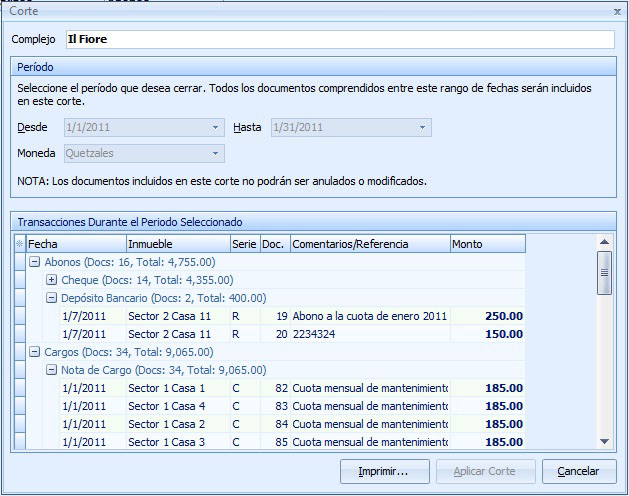Viewport: 629px width, 496px height.
Task: Click the Complejo field showing Il Fiore
Action: (x=338, y=39)
